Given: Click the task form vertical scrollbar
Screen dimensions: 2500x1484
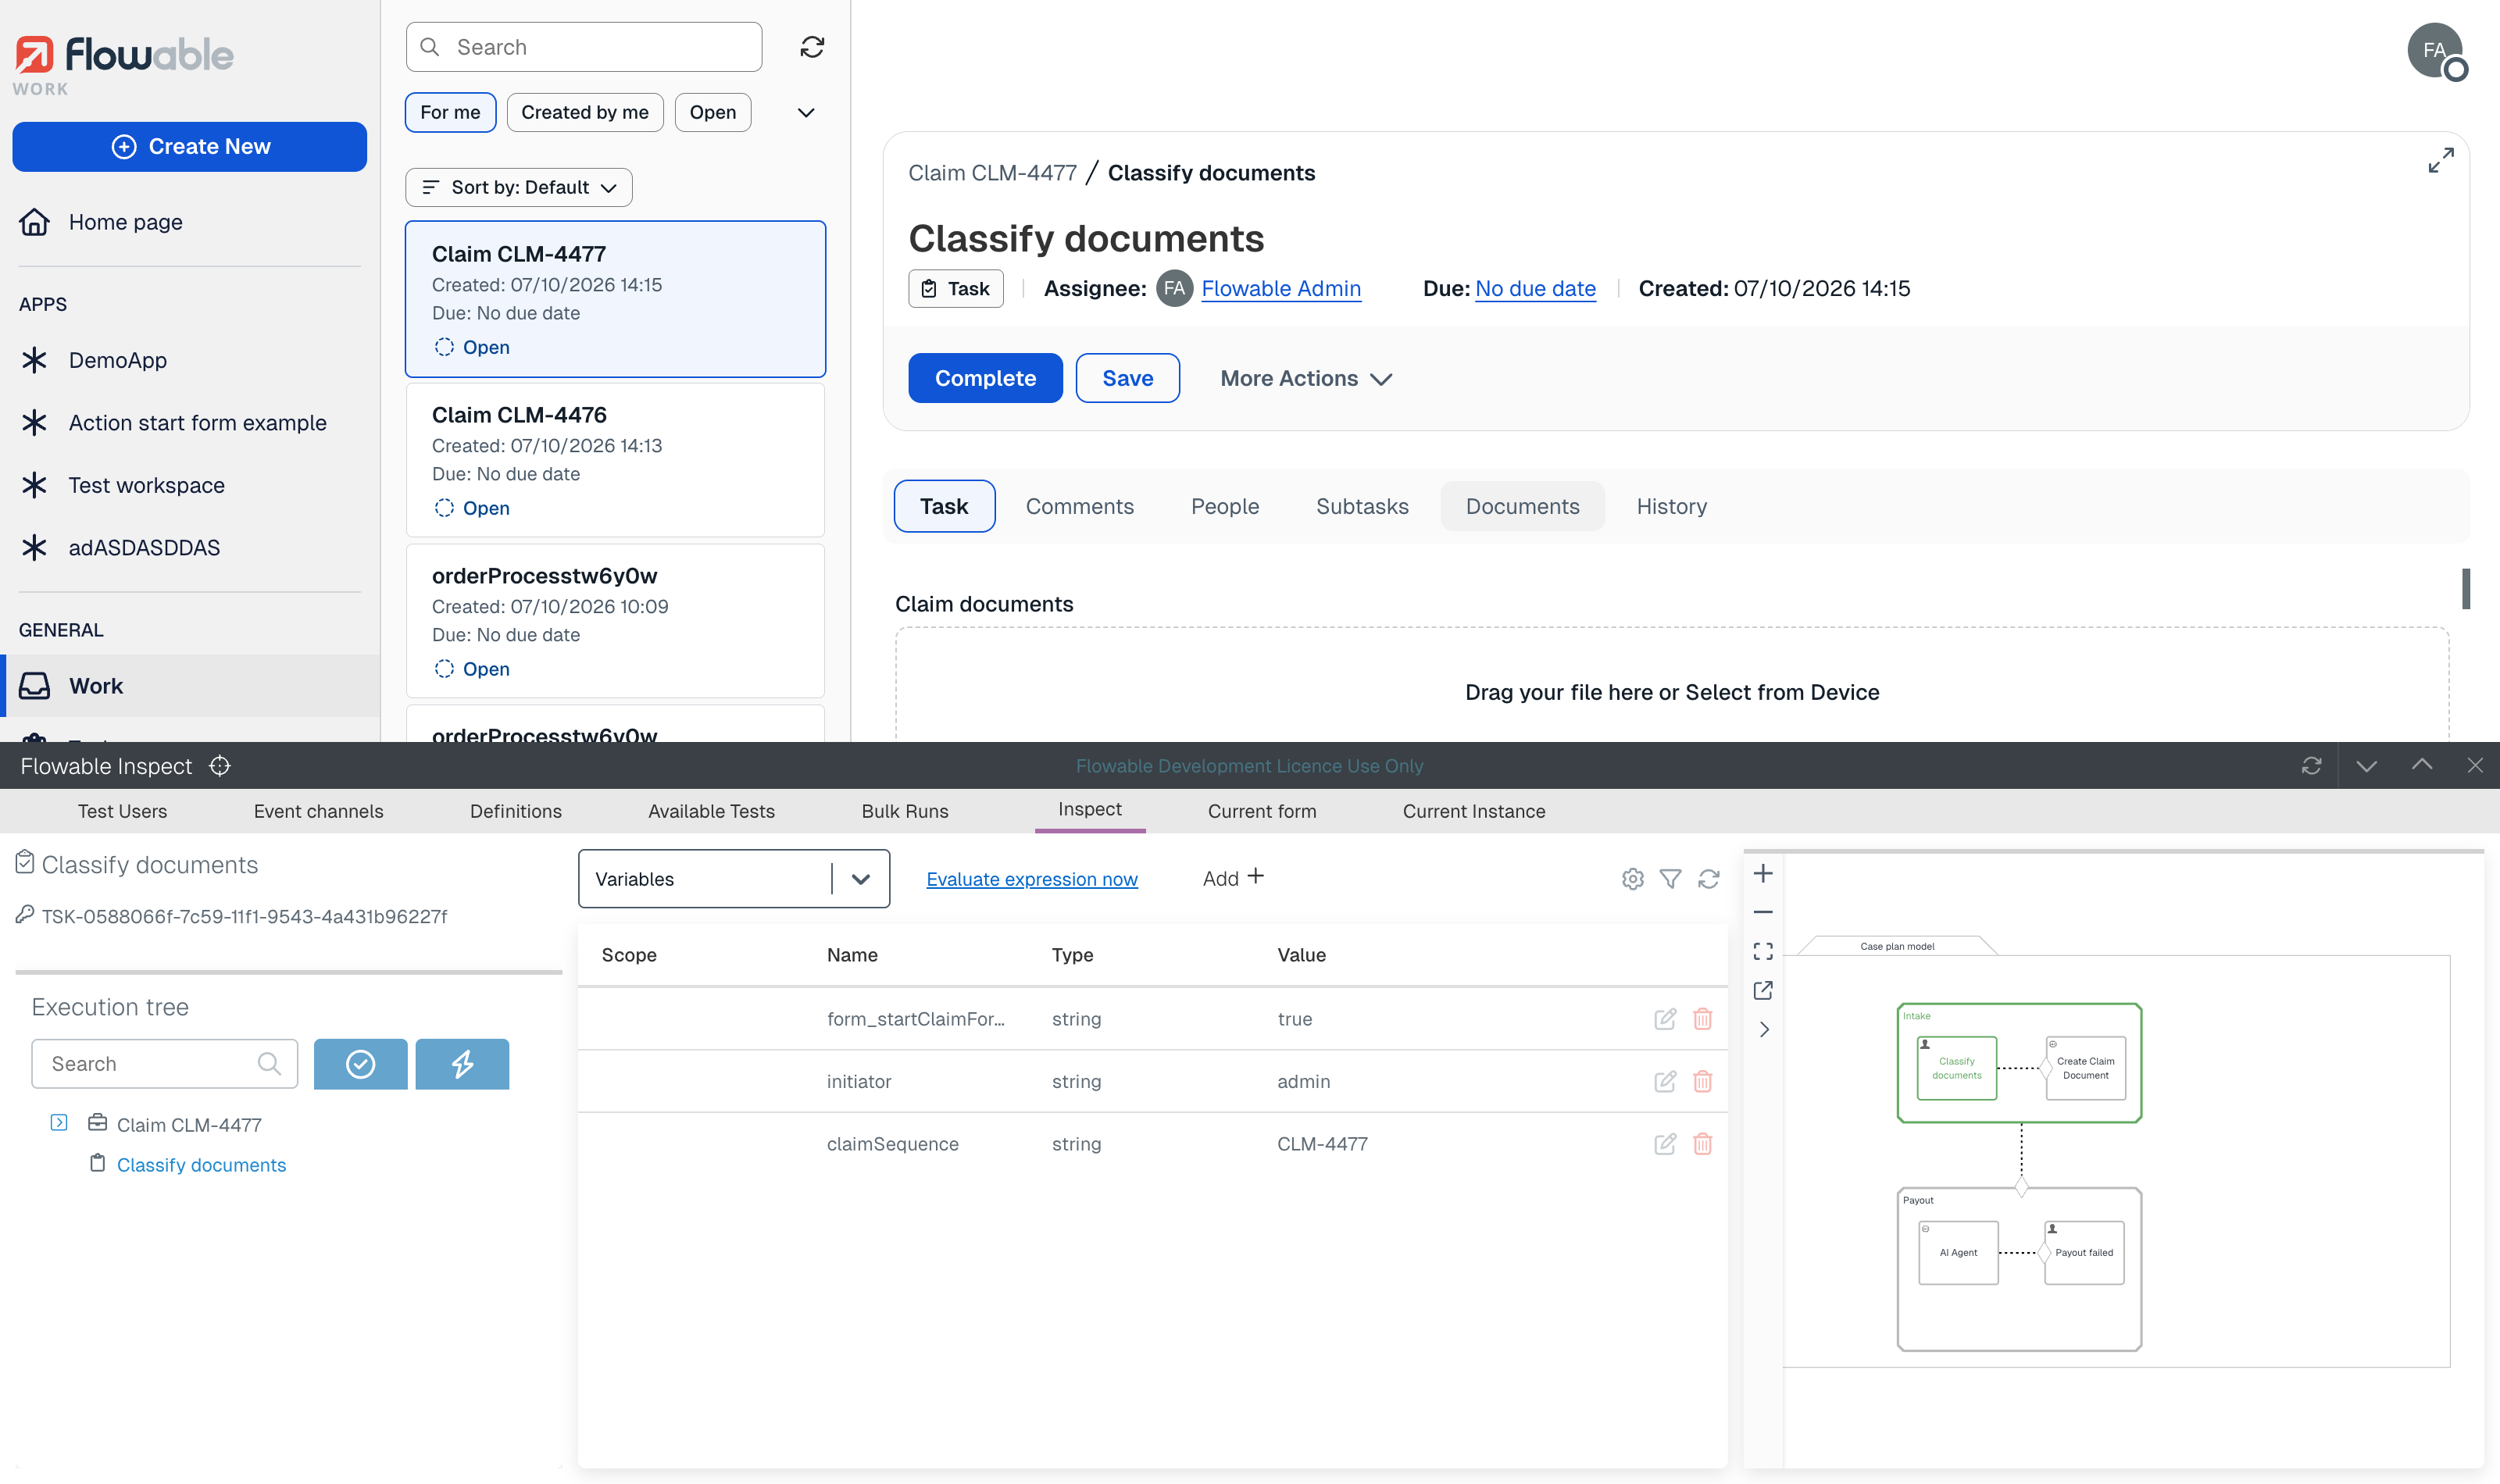Looking at the screenshot, I should [2465, 589].
